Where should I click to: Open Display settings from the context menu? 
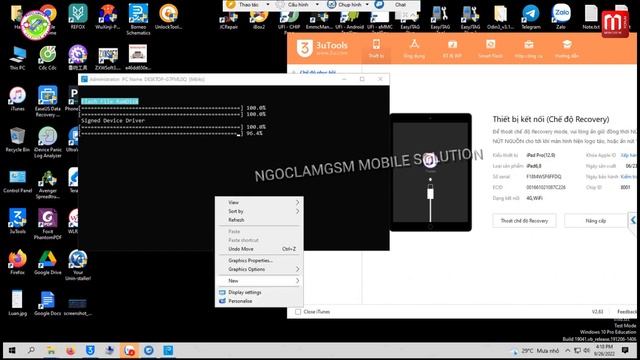(x=260, y=292)
